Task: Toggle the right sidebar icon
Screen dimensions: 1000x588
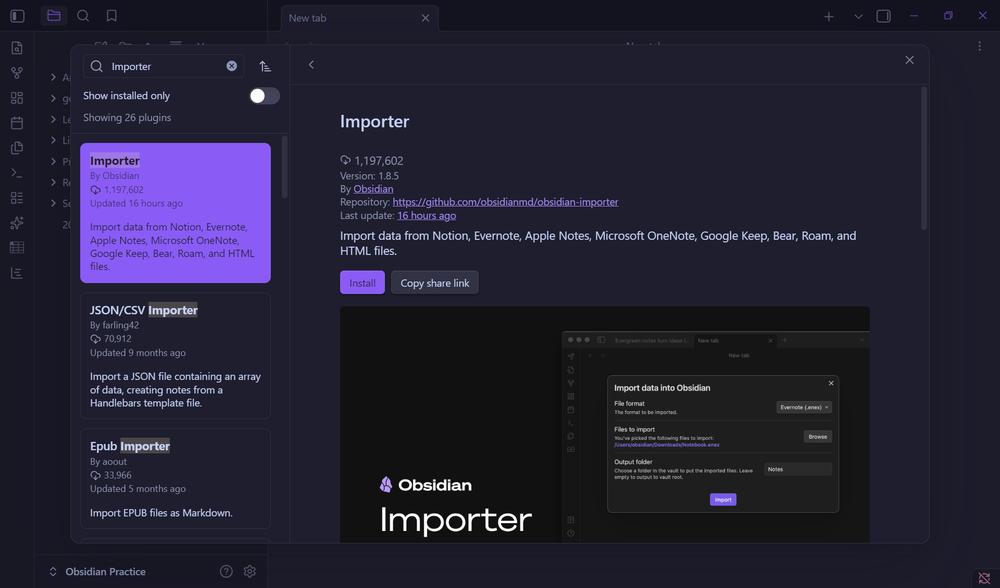Action: point(883,16)
